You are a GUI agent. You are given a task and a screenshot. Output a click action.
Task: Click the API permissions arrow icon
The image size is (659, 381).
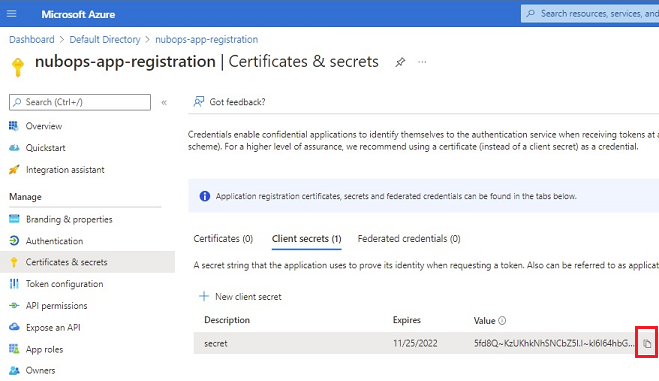click(14, 306)
